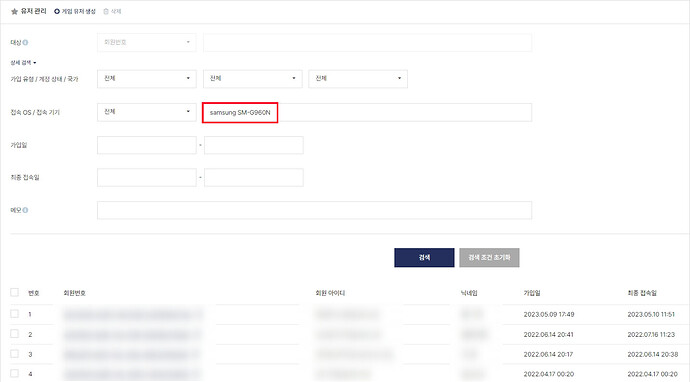Toggle the select-all checkbox in table header
Viewport: 690px width, 382px height.
[x=15, y=292]
